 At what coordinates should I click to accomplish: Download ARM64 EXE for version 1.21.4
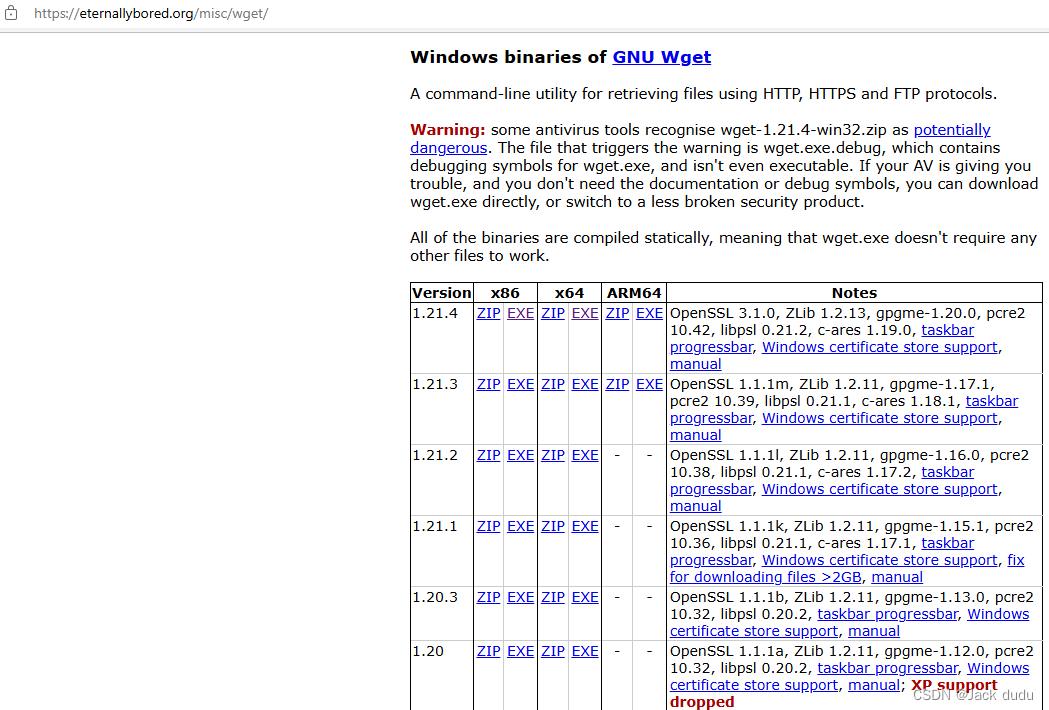(650, 313)
